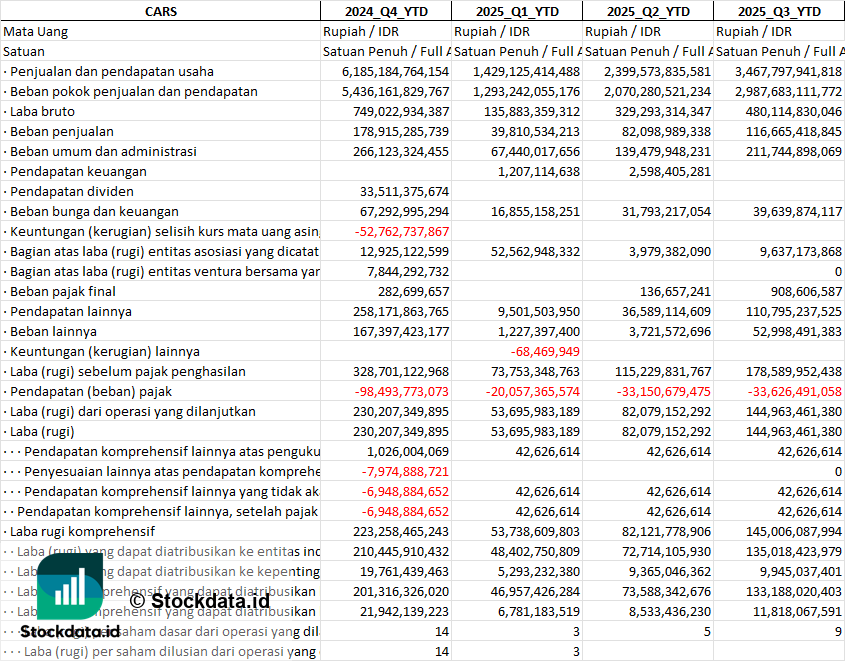Image resolution: width=845 pixels, height=661 pixels.
Task: Select the 2025_Q1_YTD column header
Action: click(516, 11)
